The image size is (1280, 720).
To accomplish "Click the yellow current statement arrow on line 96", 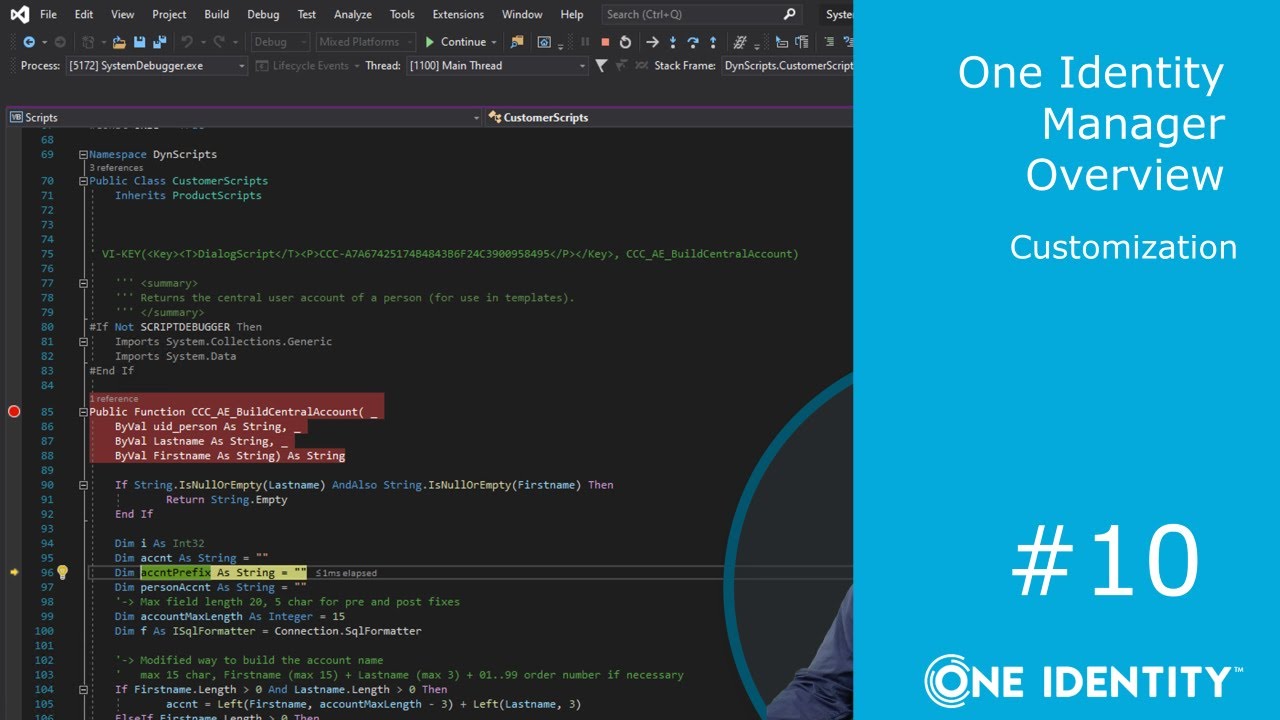I will pyautogui.click(x=14, y=572).
